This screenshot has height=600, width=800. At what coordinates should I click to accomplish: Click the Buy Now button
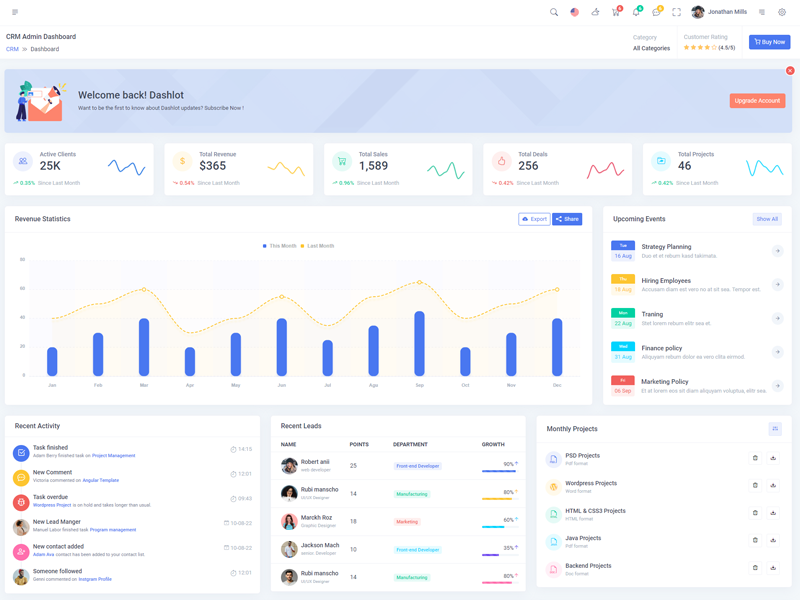click(x=769, y=42)
